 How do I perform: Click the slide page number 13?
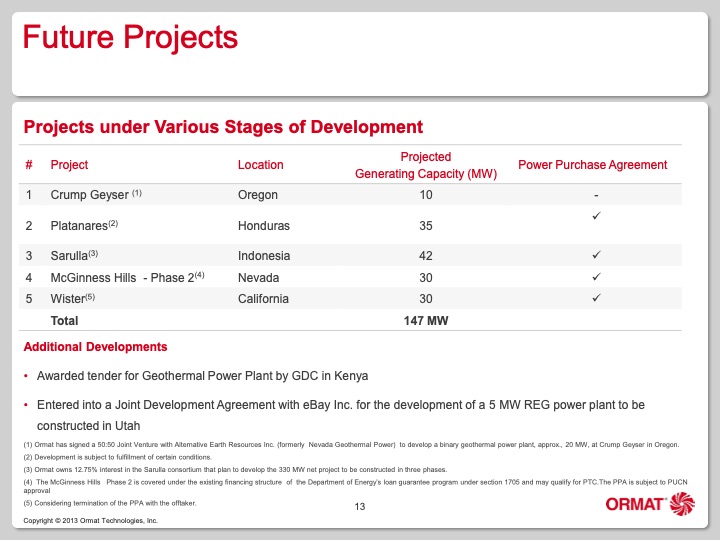coord(361,508)
